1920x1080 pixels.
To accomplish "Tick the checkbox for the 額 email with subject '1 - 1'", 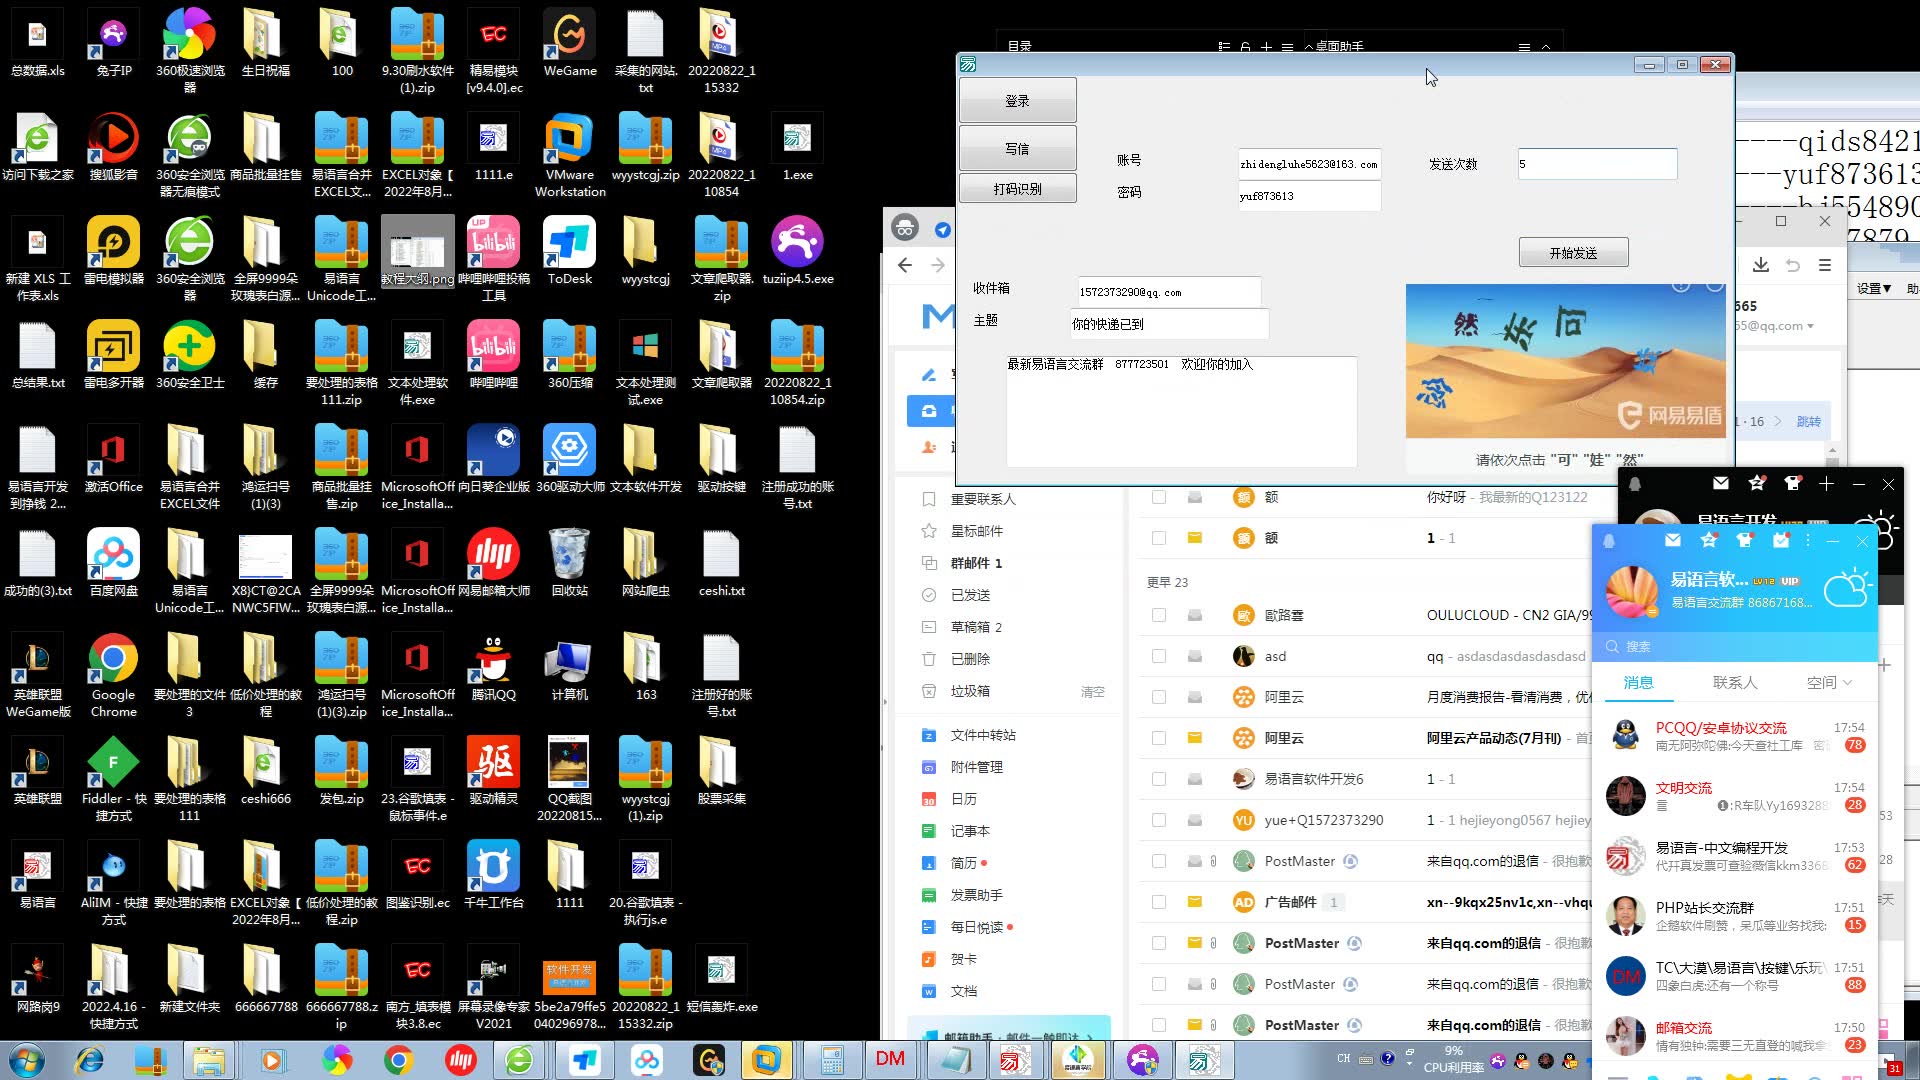I will point(1159,538).
